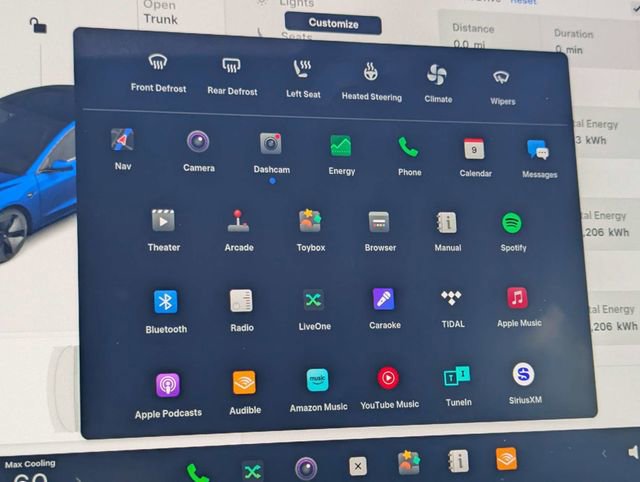Launch the Camera app
The height and width of the screenshot is (482, 640).
[x=198, y=143]
